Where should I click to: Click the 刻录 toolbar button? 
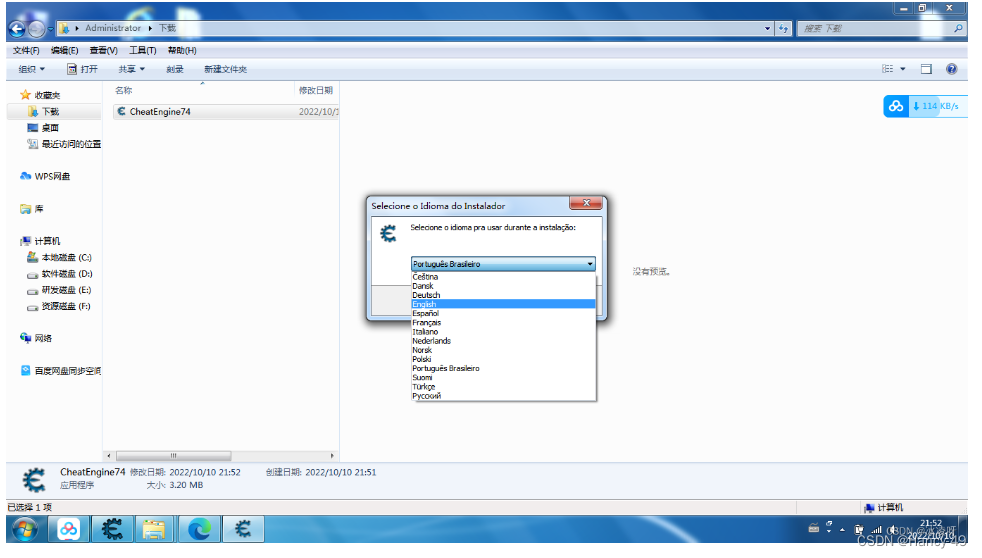[175, 69]
